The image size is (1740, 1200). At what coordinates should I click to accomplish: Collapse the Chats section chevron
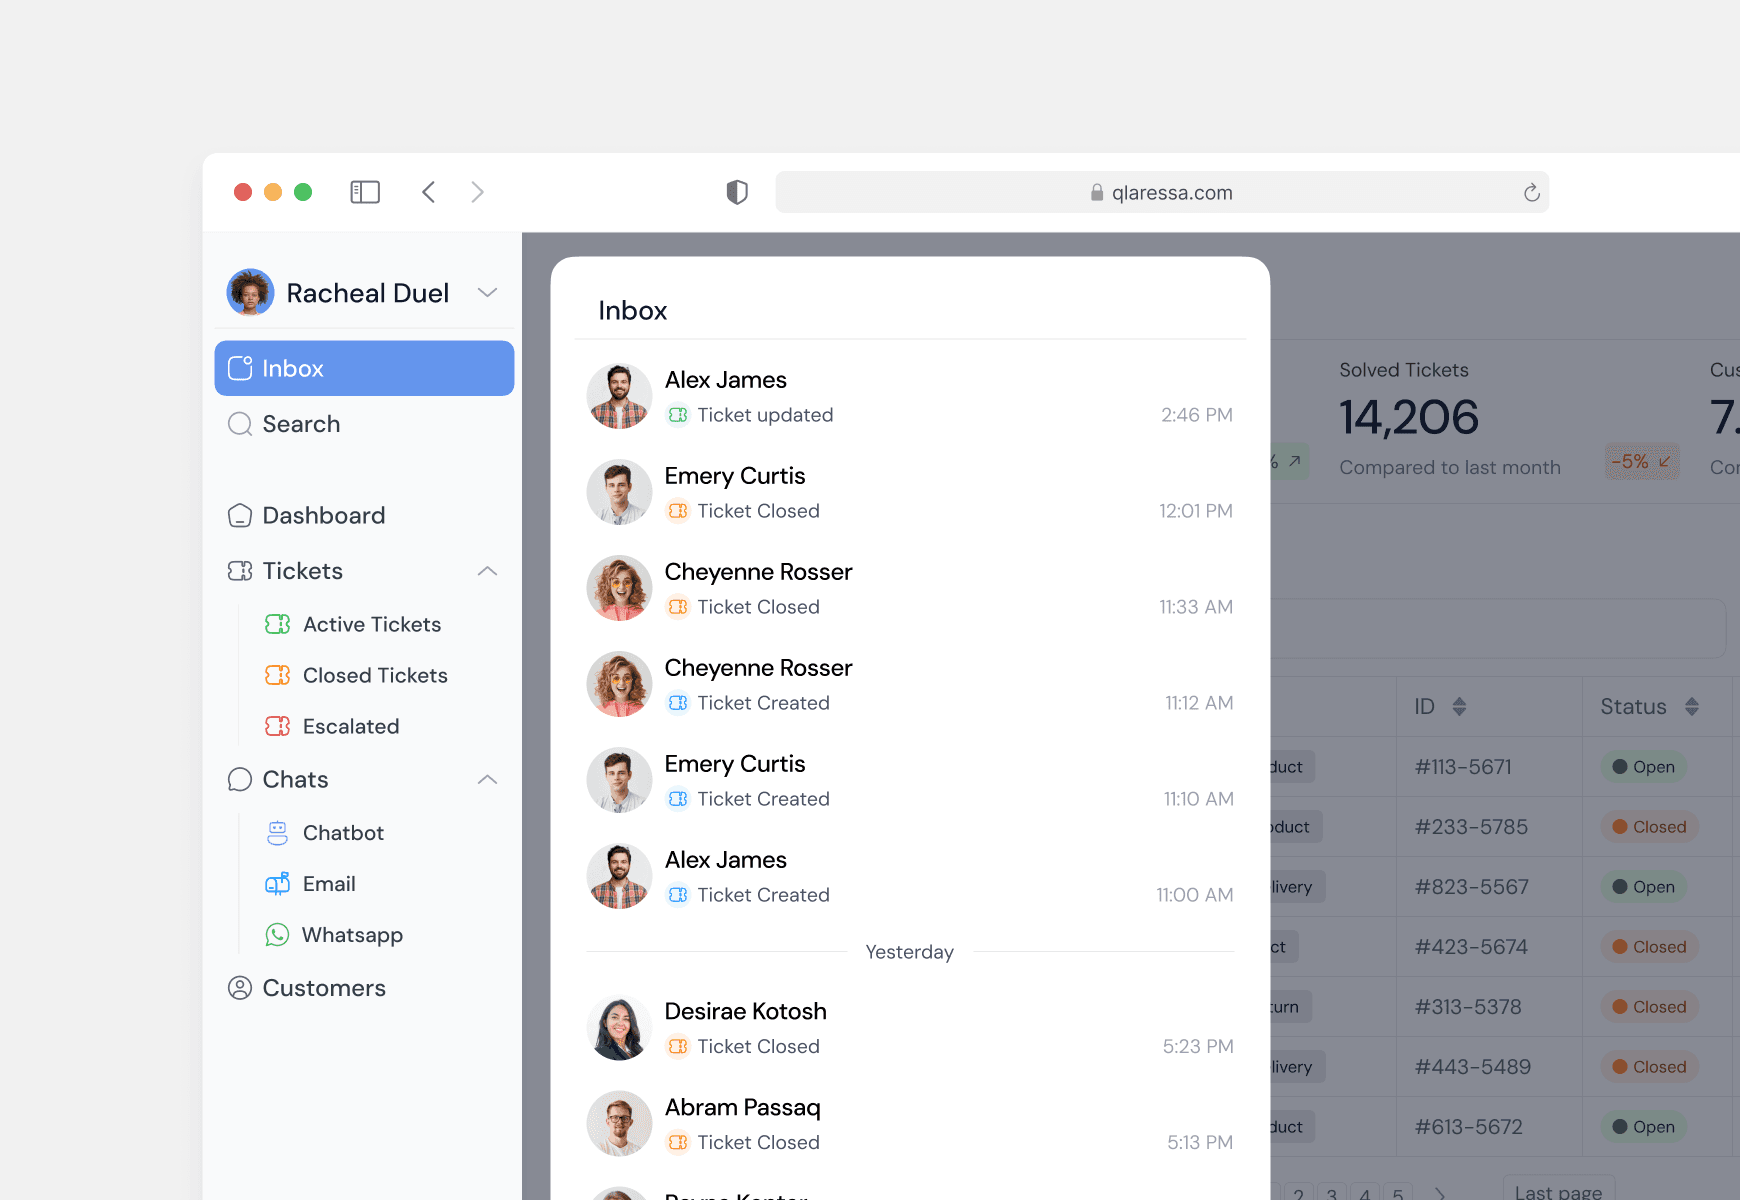pos(487,779)
